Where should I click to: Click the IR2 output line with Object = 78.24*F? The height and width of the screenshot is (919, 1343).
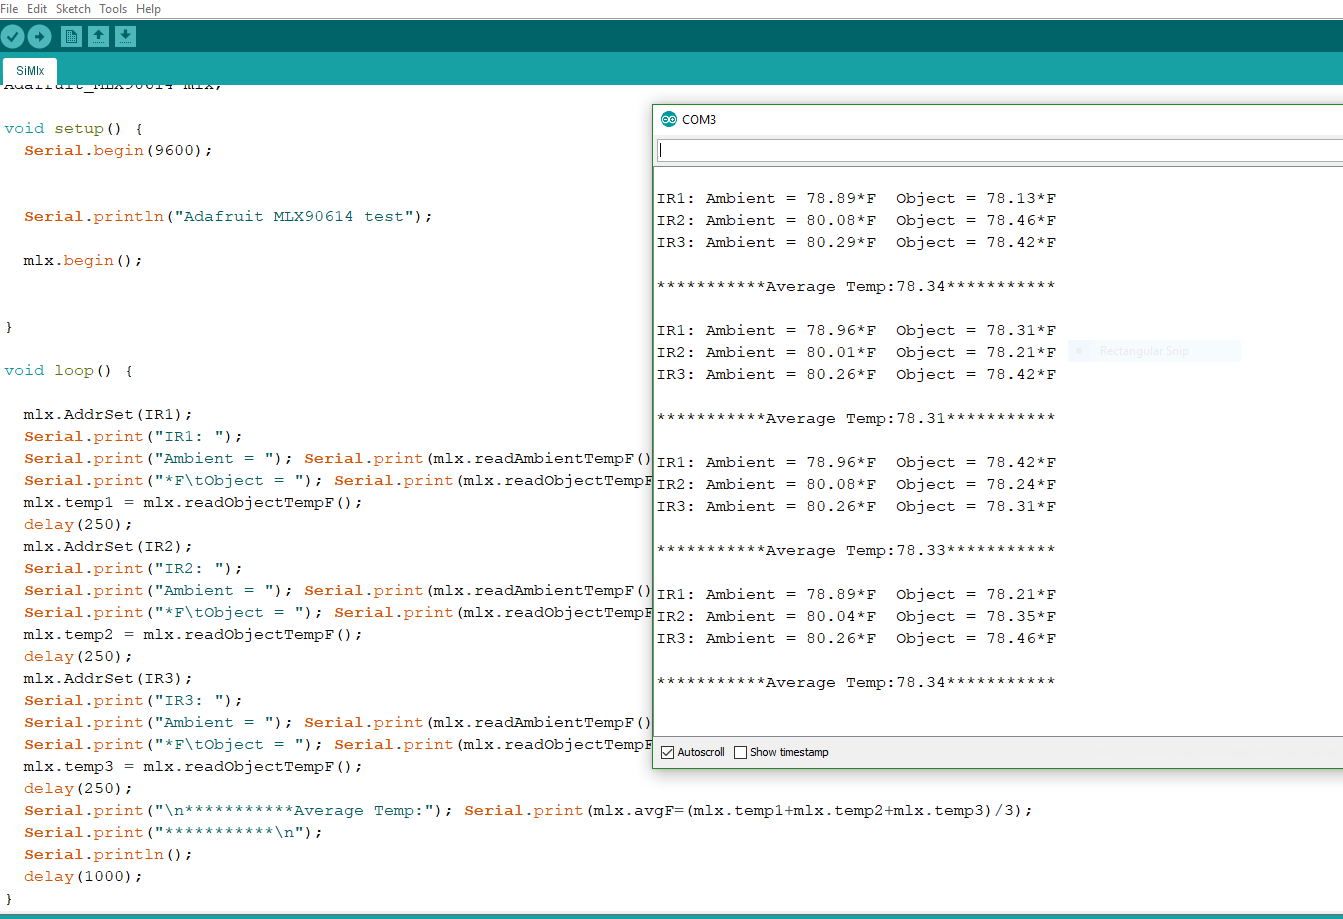[856, 484]
